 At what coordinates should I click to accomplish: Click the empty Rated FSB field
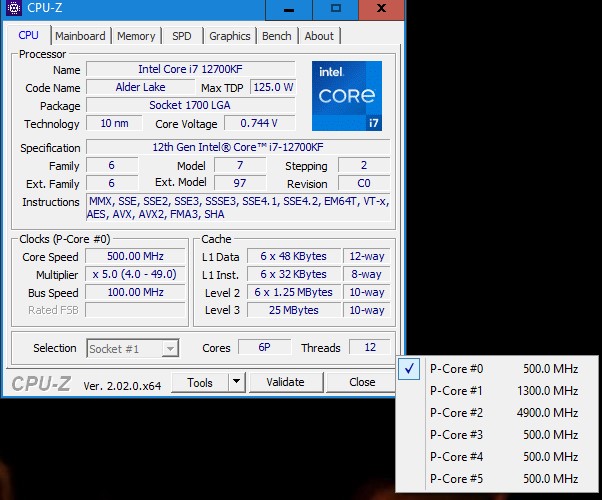[x=135, y=310]
